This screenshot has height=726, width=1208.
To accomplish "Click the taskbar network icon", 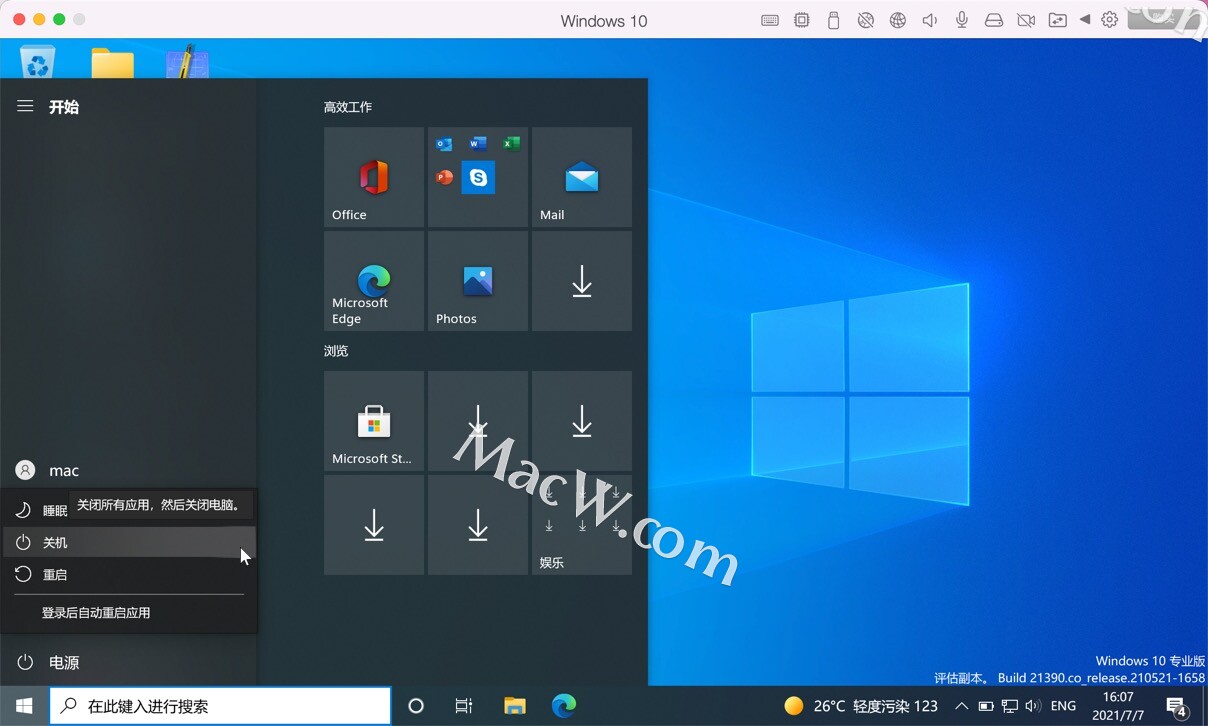I will coord(1009,706).
